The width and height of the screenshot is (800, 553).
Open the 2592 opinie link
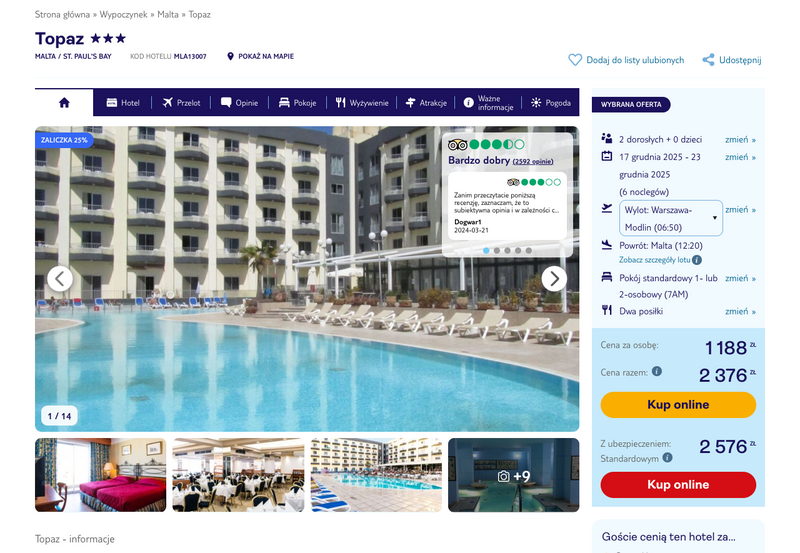[533, 162]
